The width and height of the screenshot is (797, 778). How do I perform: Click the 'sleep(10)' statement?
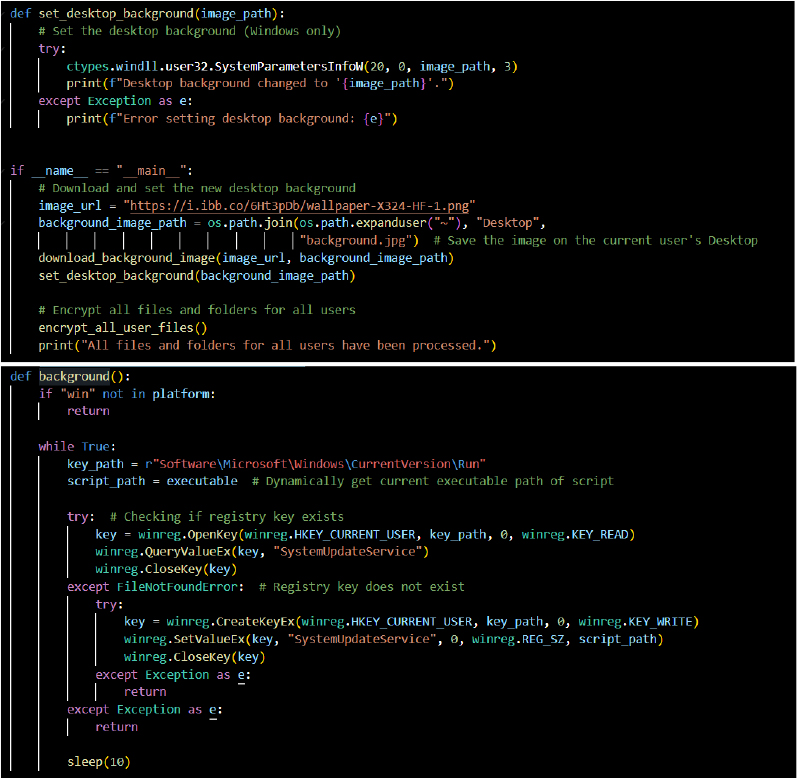click(99, 762)
